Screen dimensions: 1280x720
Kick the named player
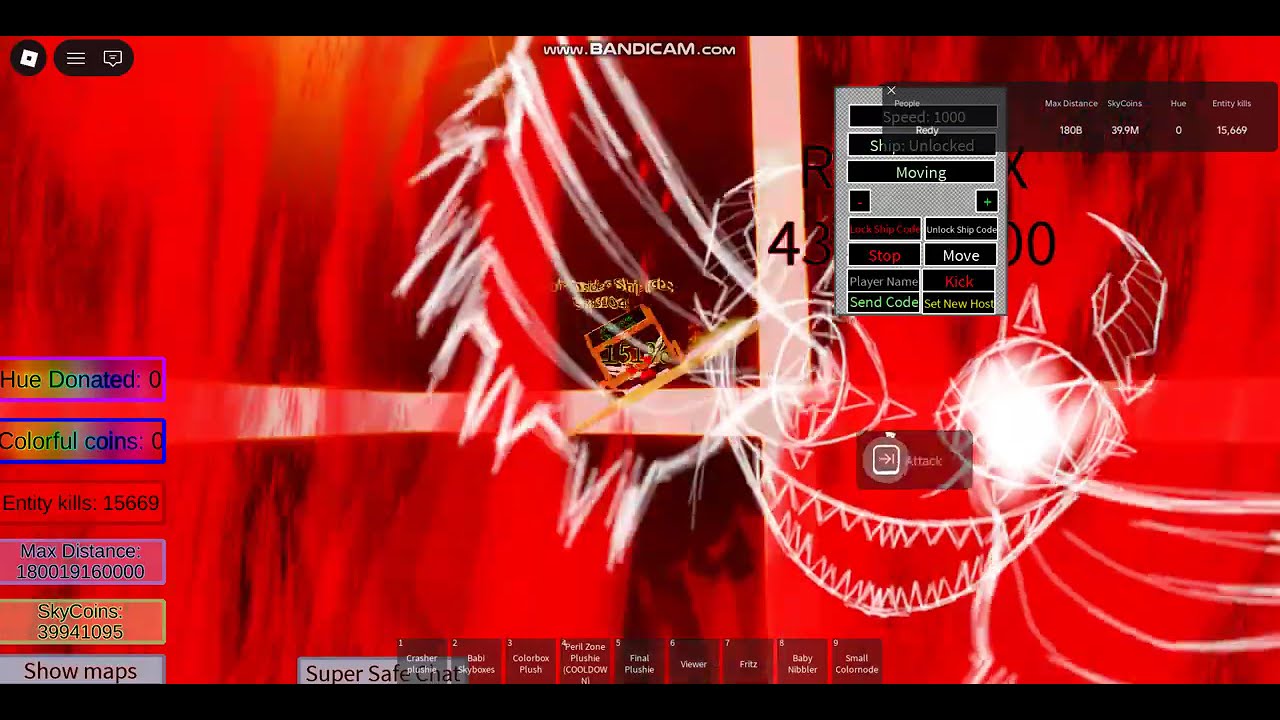pyautogui.click(x=959, y=281)
